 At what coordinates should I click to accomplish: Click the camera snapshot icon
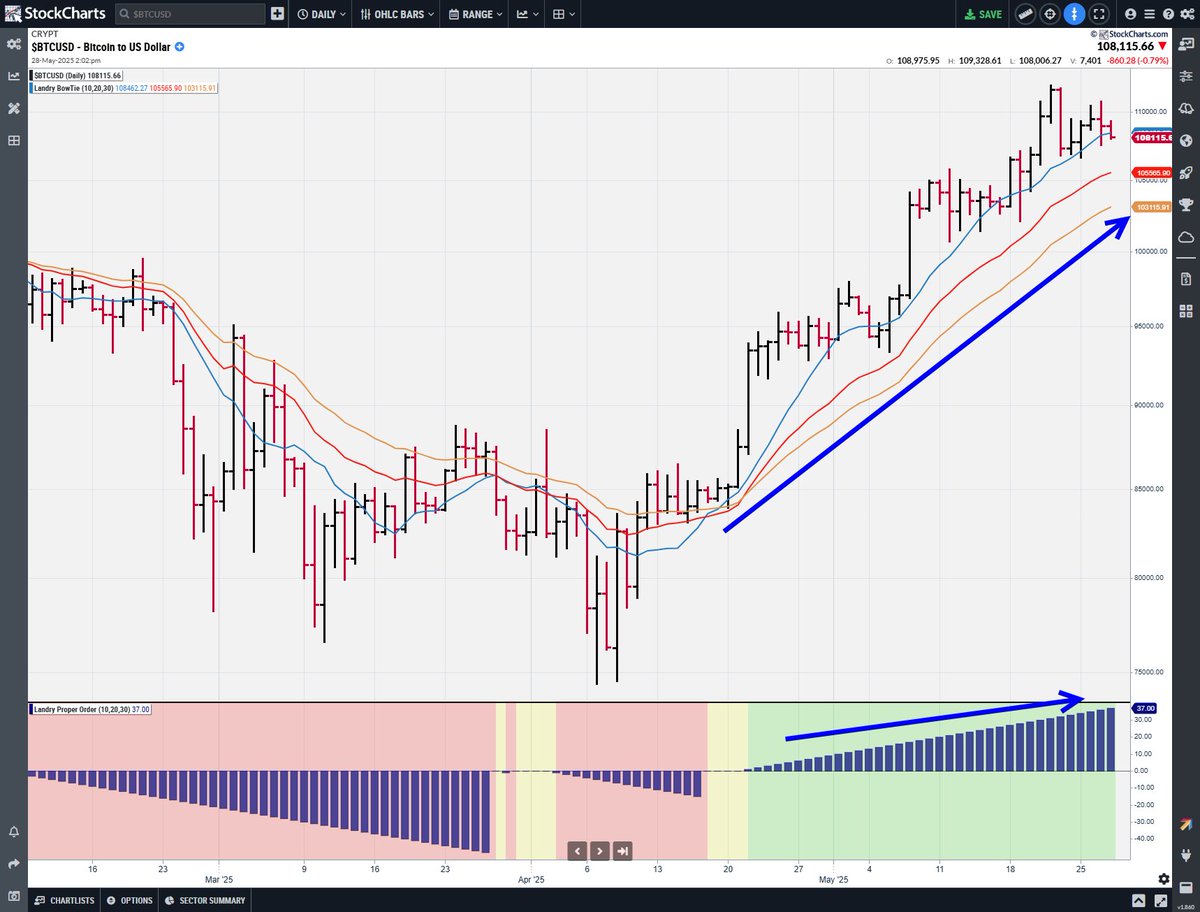tap(14, 897)
